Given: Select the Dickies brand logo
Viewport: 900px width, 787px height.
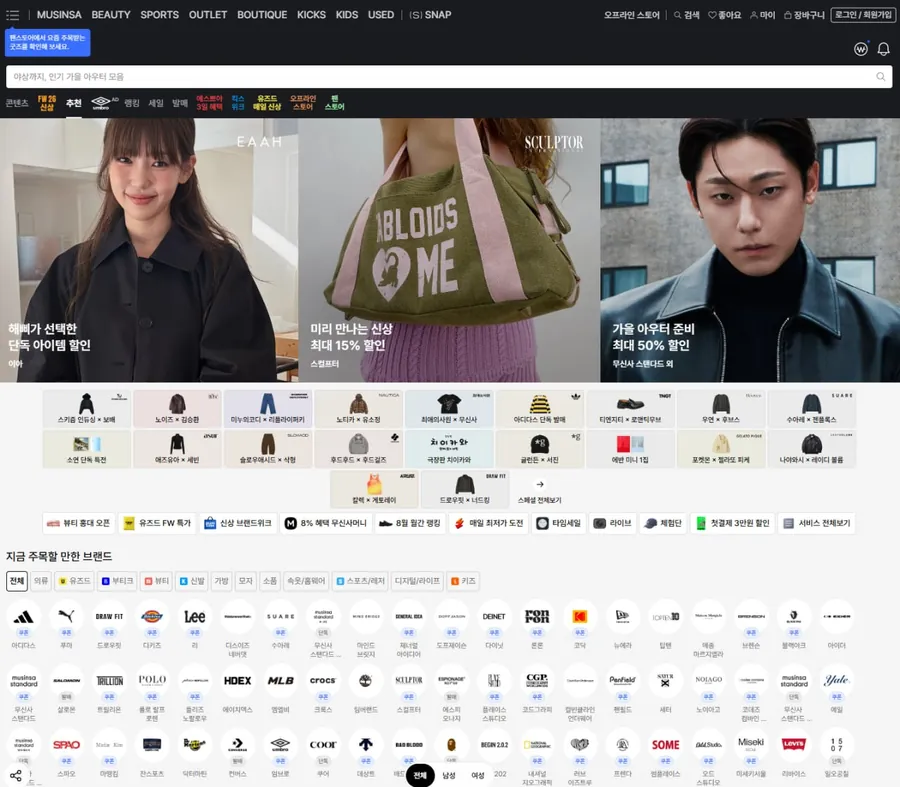Looking at the screenshot, I should [152, 618].
